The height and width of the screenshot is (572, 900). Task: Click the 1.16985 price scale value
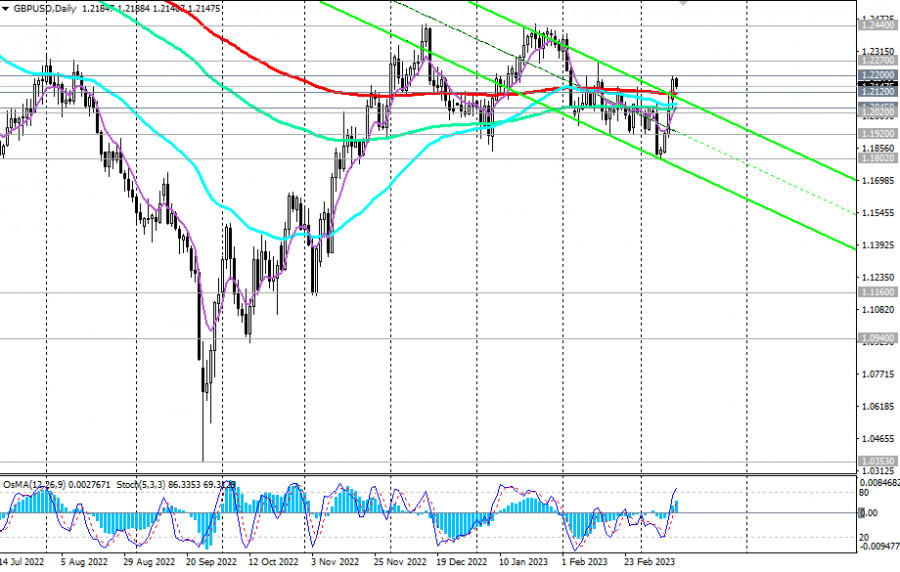877,181
